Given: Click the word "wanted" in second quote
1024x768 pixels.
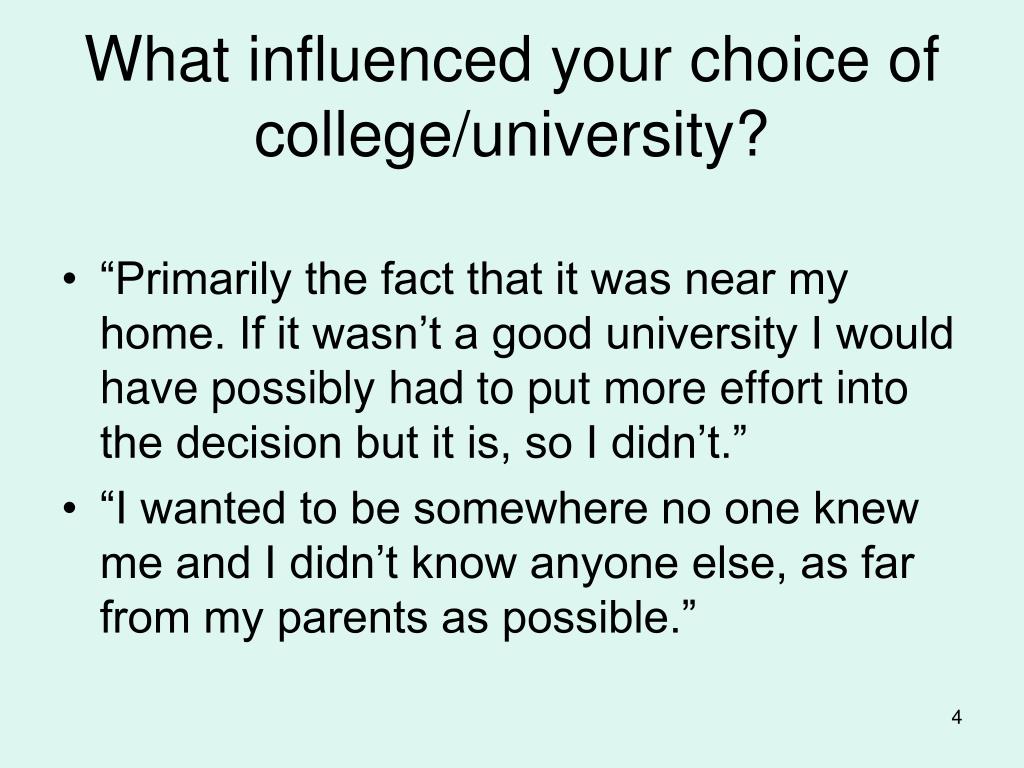Looking at the screenshot, I should [x=214, y=509].
